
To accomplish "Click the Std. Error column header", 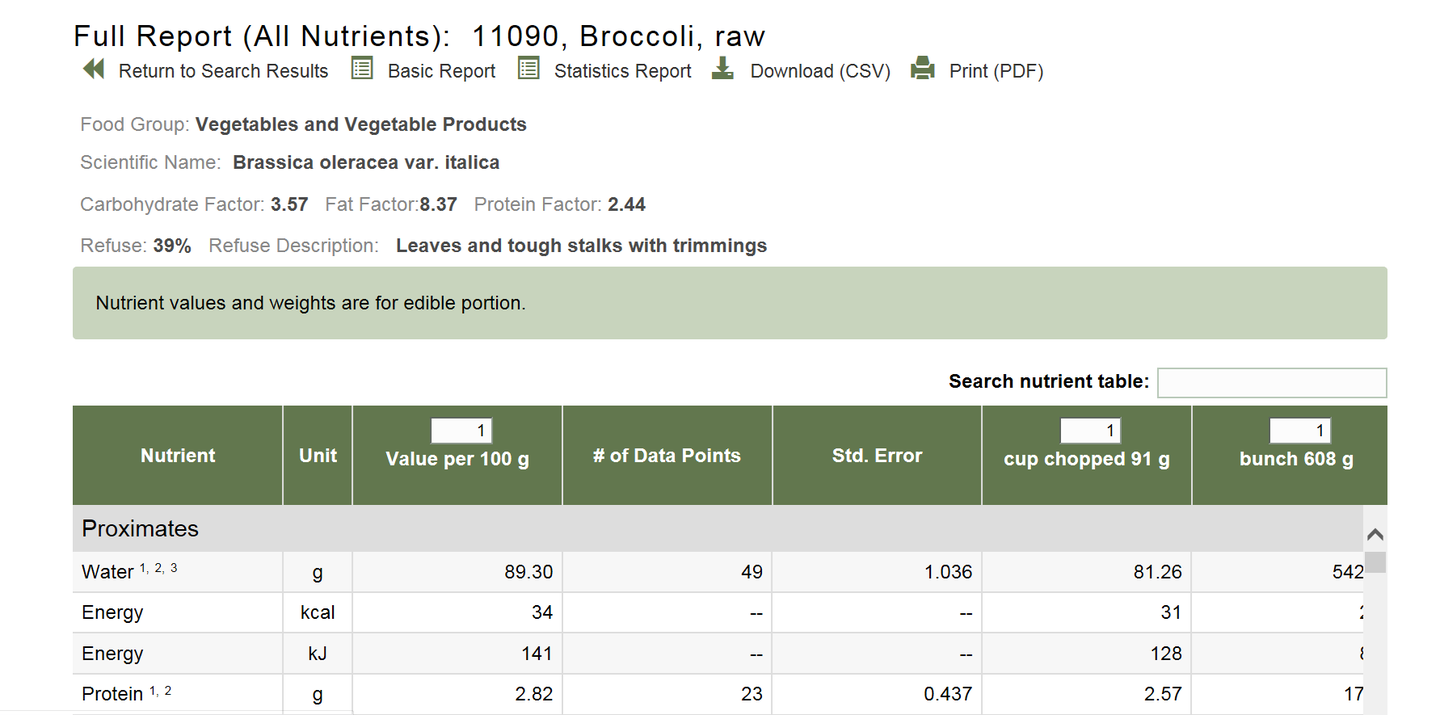I will coord(877,456).
